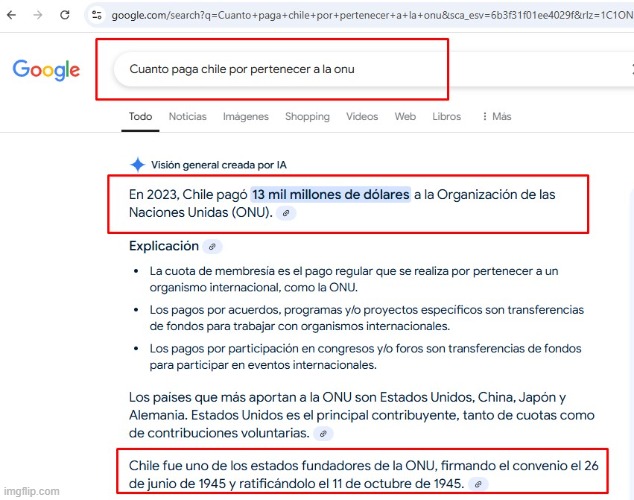Open the Libros tab
Screen dimensions: 634x500
446,116
